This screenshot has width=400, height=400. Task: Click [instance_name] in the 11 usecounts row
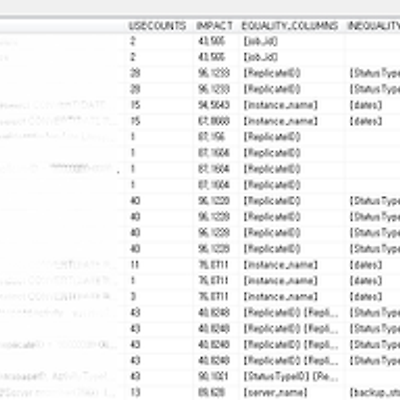(x=280, y=265)
